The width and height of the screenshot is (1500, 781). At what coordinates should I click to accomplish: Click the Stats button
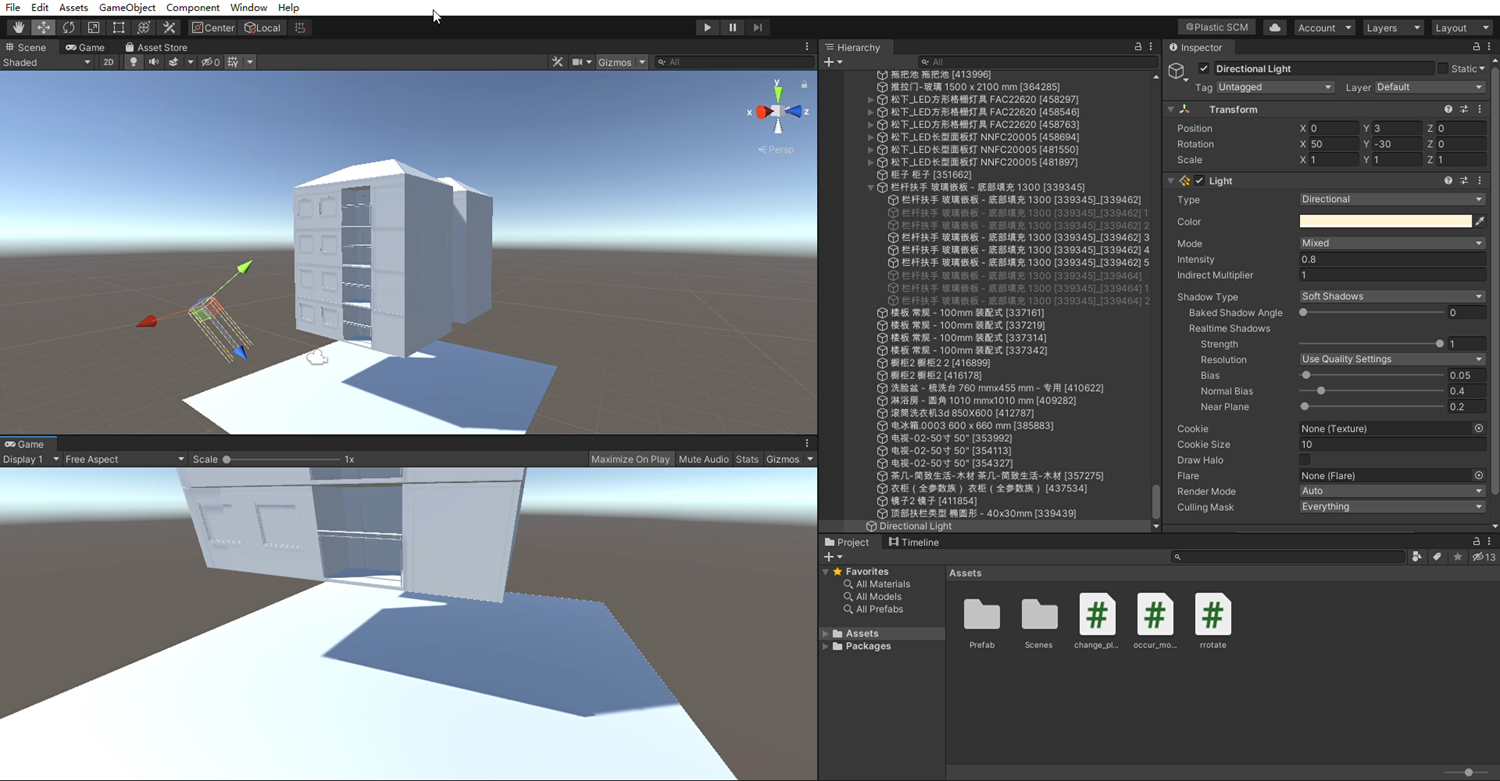747,459
